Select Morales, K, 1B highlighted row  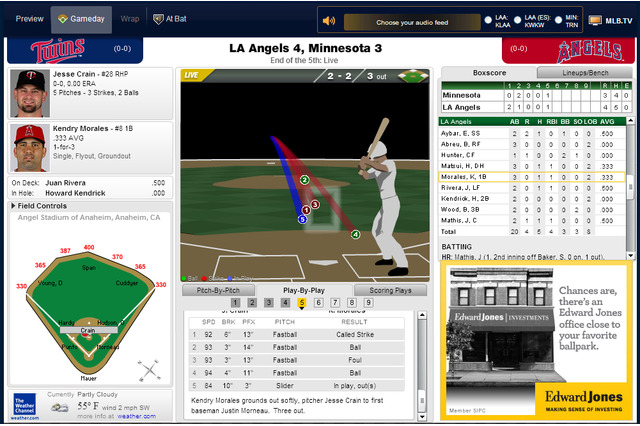532,177
